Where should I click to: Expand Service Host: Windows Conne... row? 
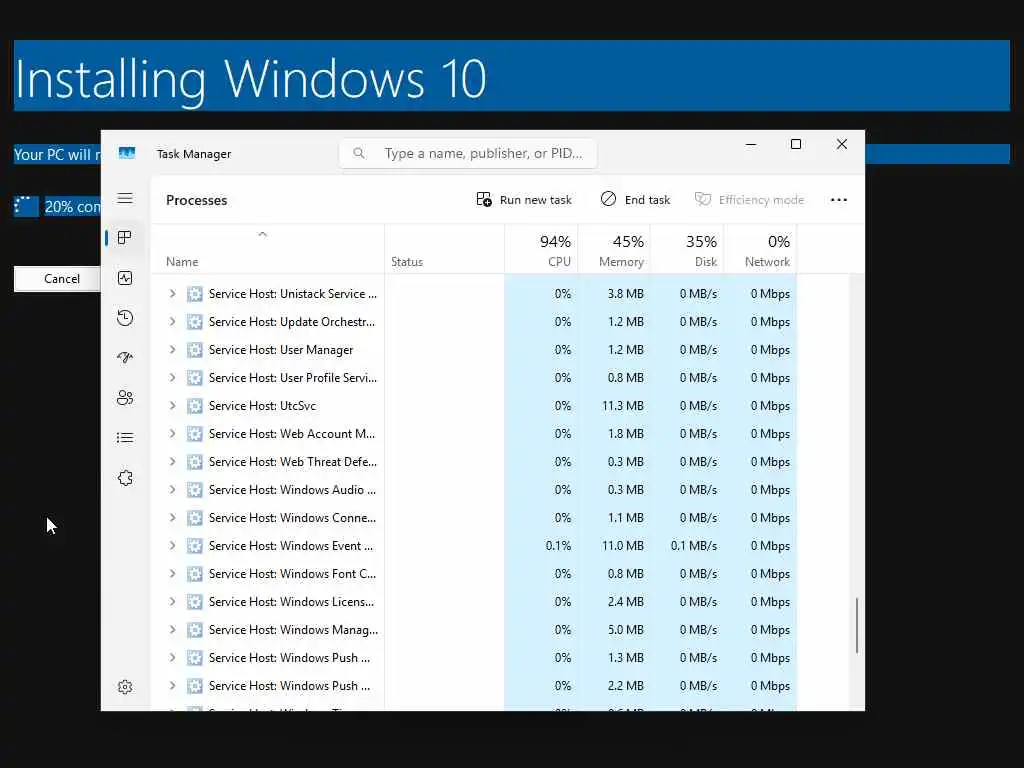[172, 518]
